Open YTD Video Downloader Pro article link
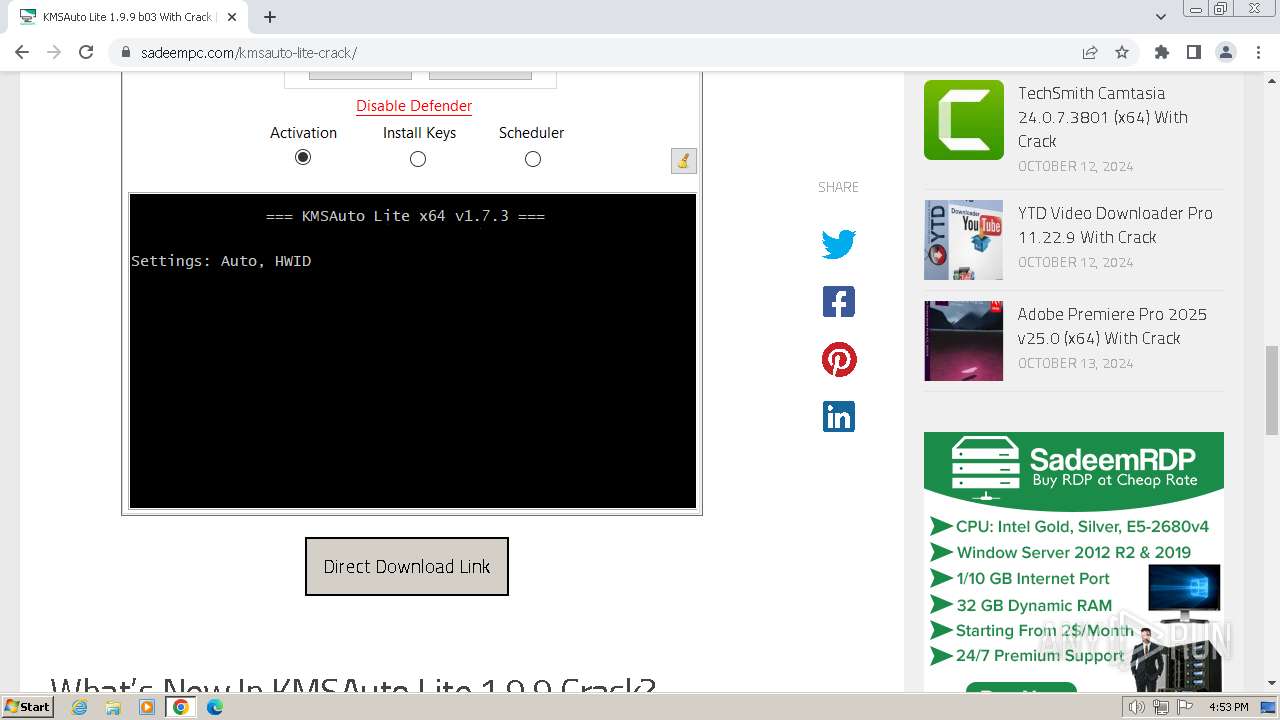Screen dimensions: 1280x720 click(1115, 225)
